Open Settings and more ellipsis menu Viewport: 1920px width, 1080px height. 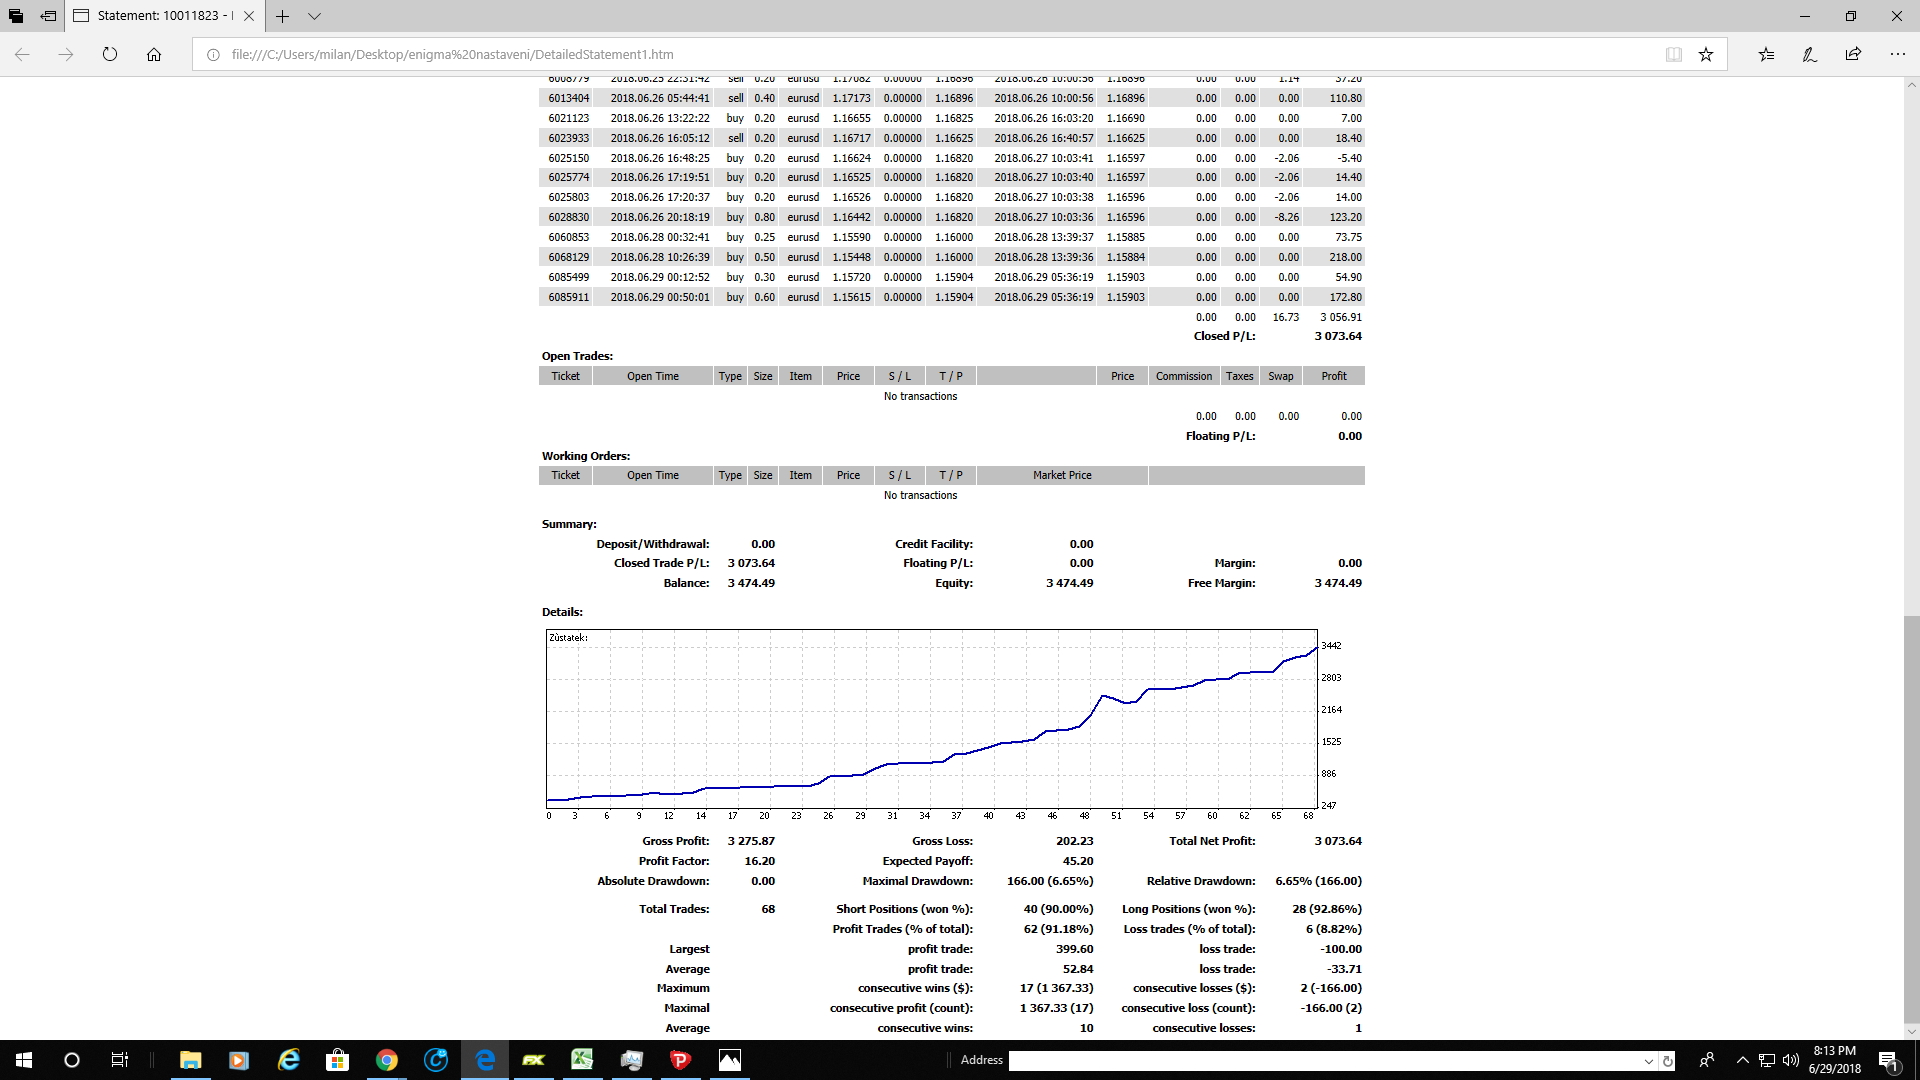[x=1897, y=55]
